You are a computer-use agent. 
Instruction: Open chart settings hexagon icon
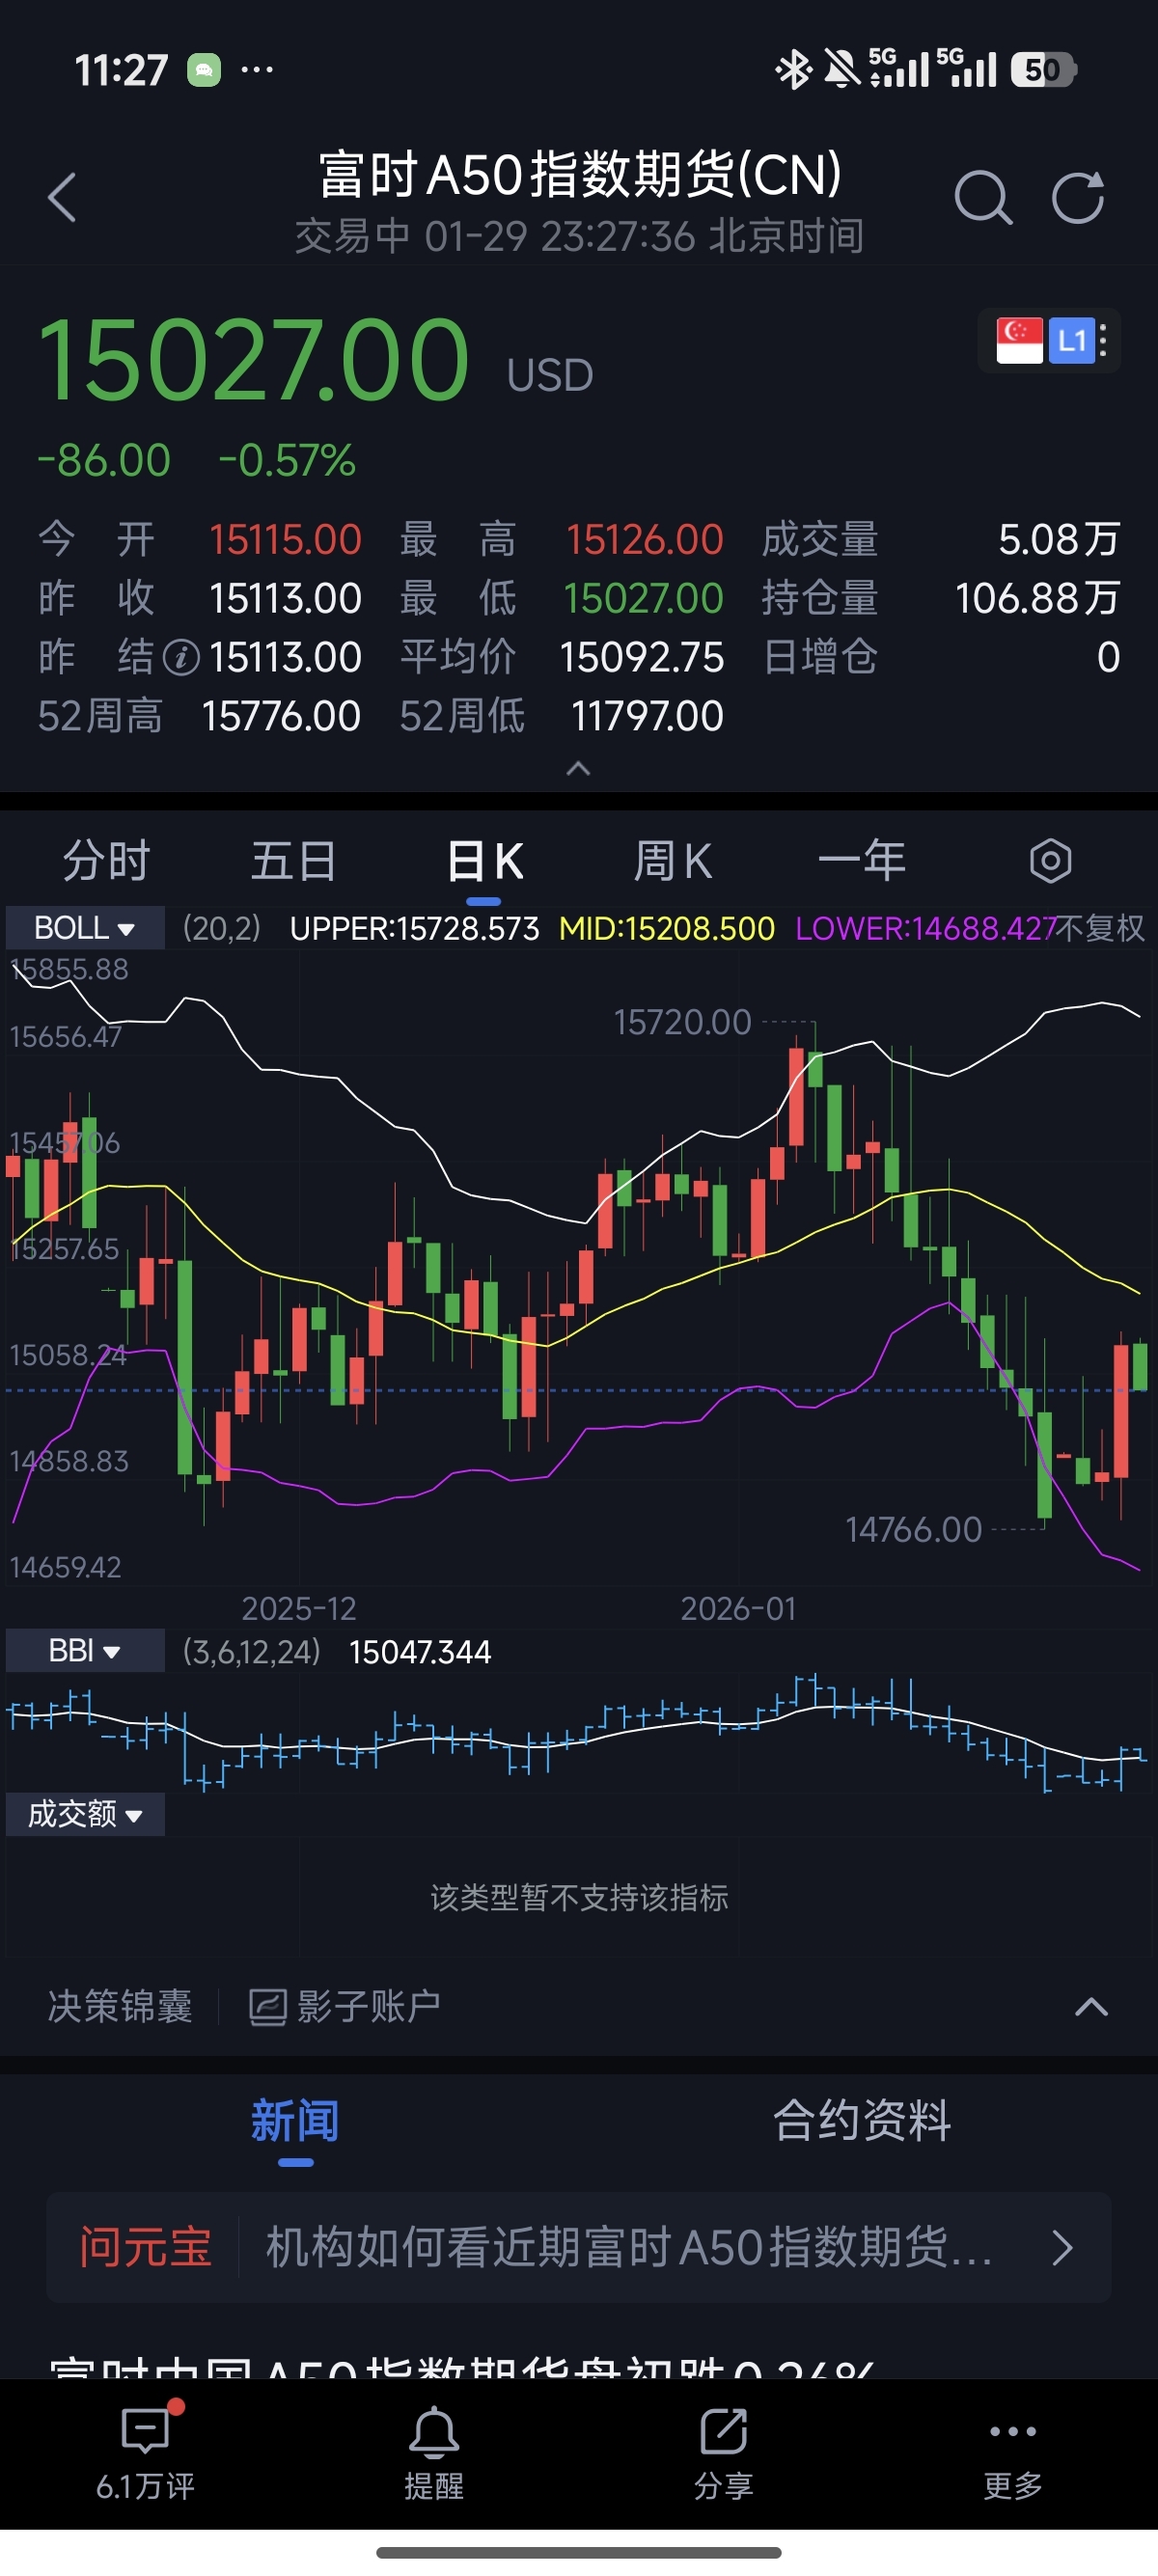pyautogui.click(x=1050, y=861)
